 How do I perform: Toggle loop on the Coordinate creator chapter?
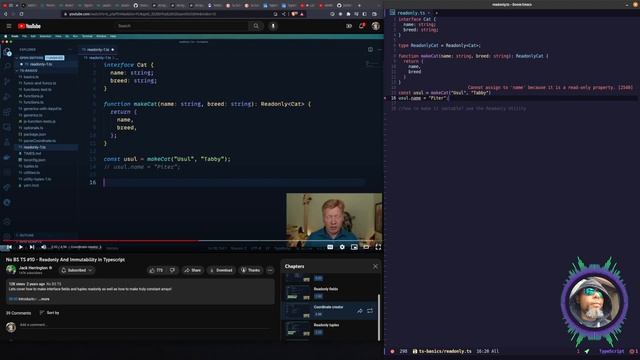[370, 311]
